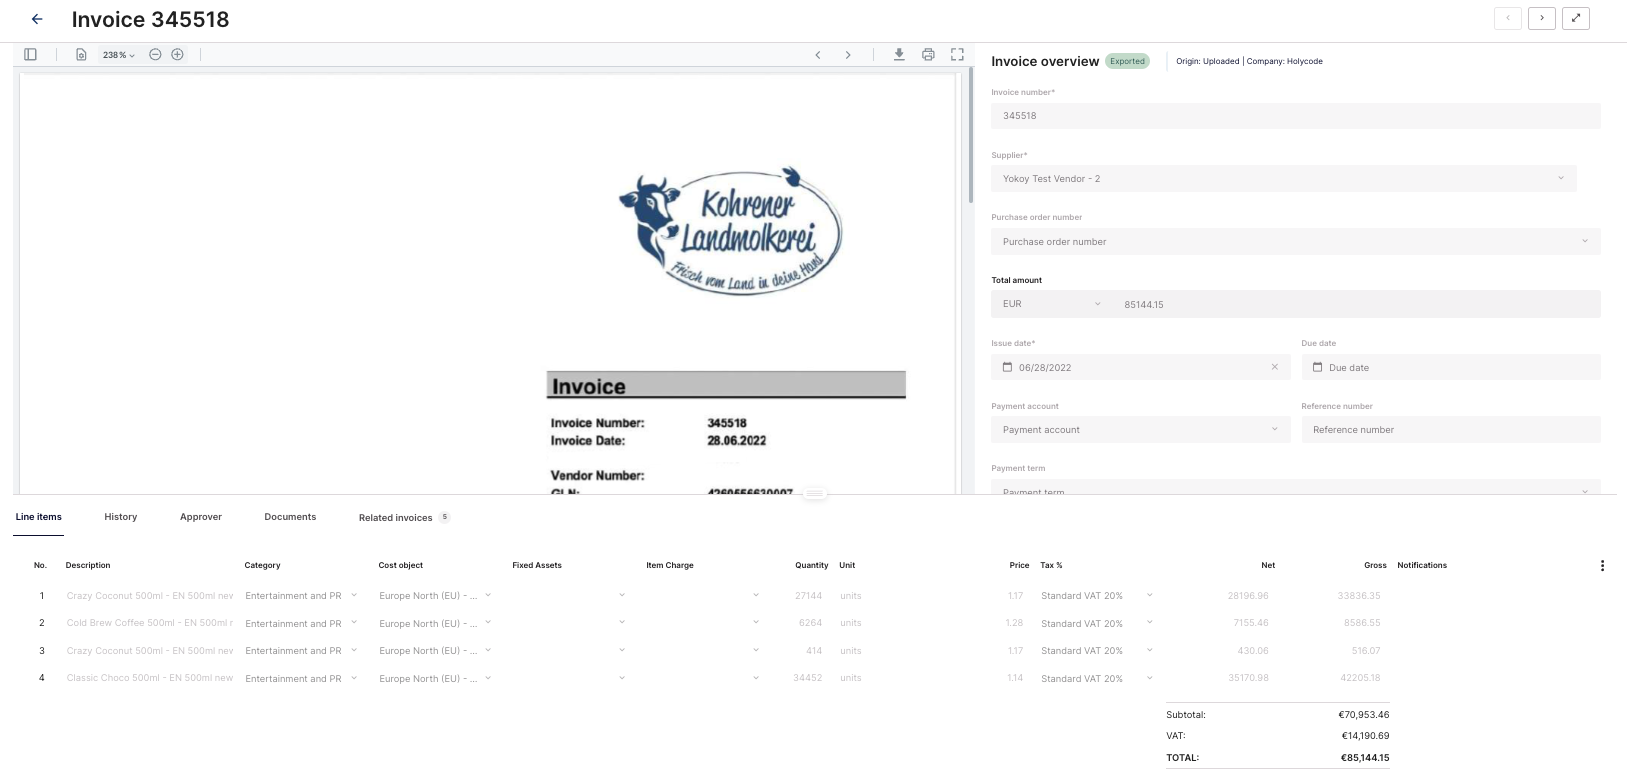Click the Subtotal amount €70,953.46

point(1364,715)
